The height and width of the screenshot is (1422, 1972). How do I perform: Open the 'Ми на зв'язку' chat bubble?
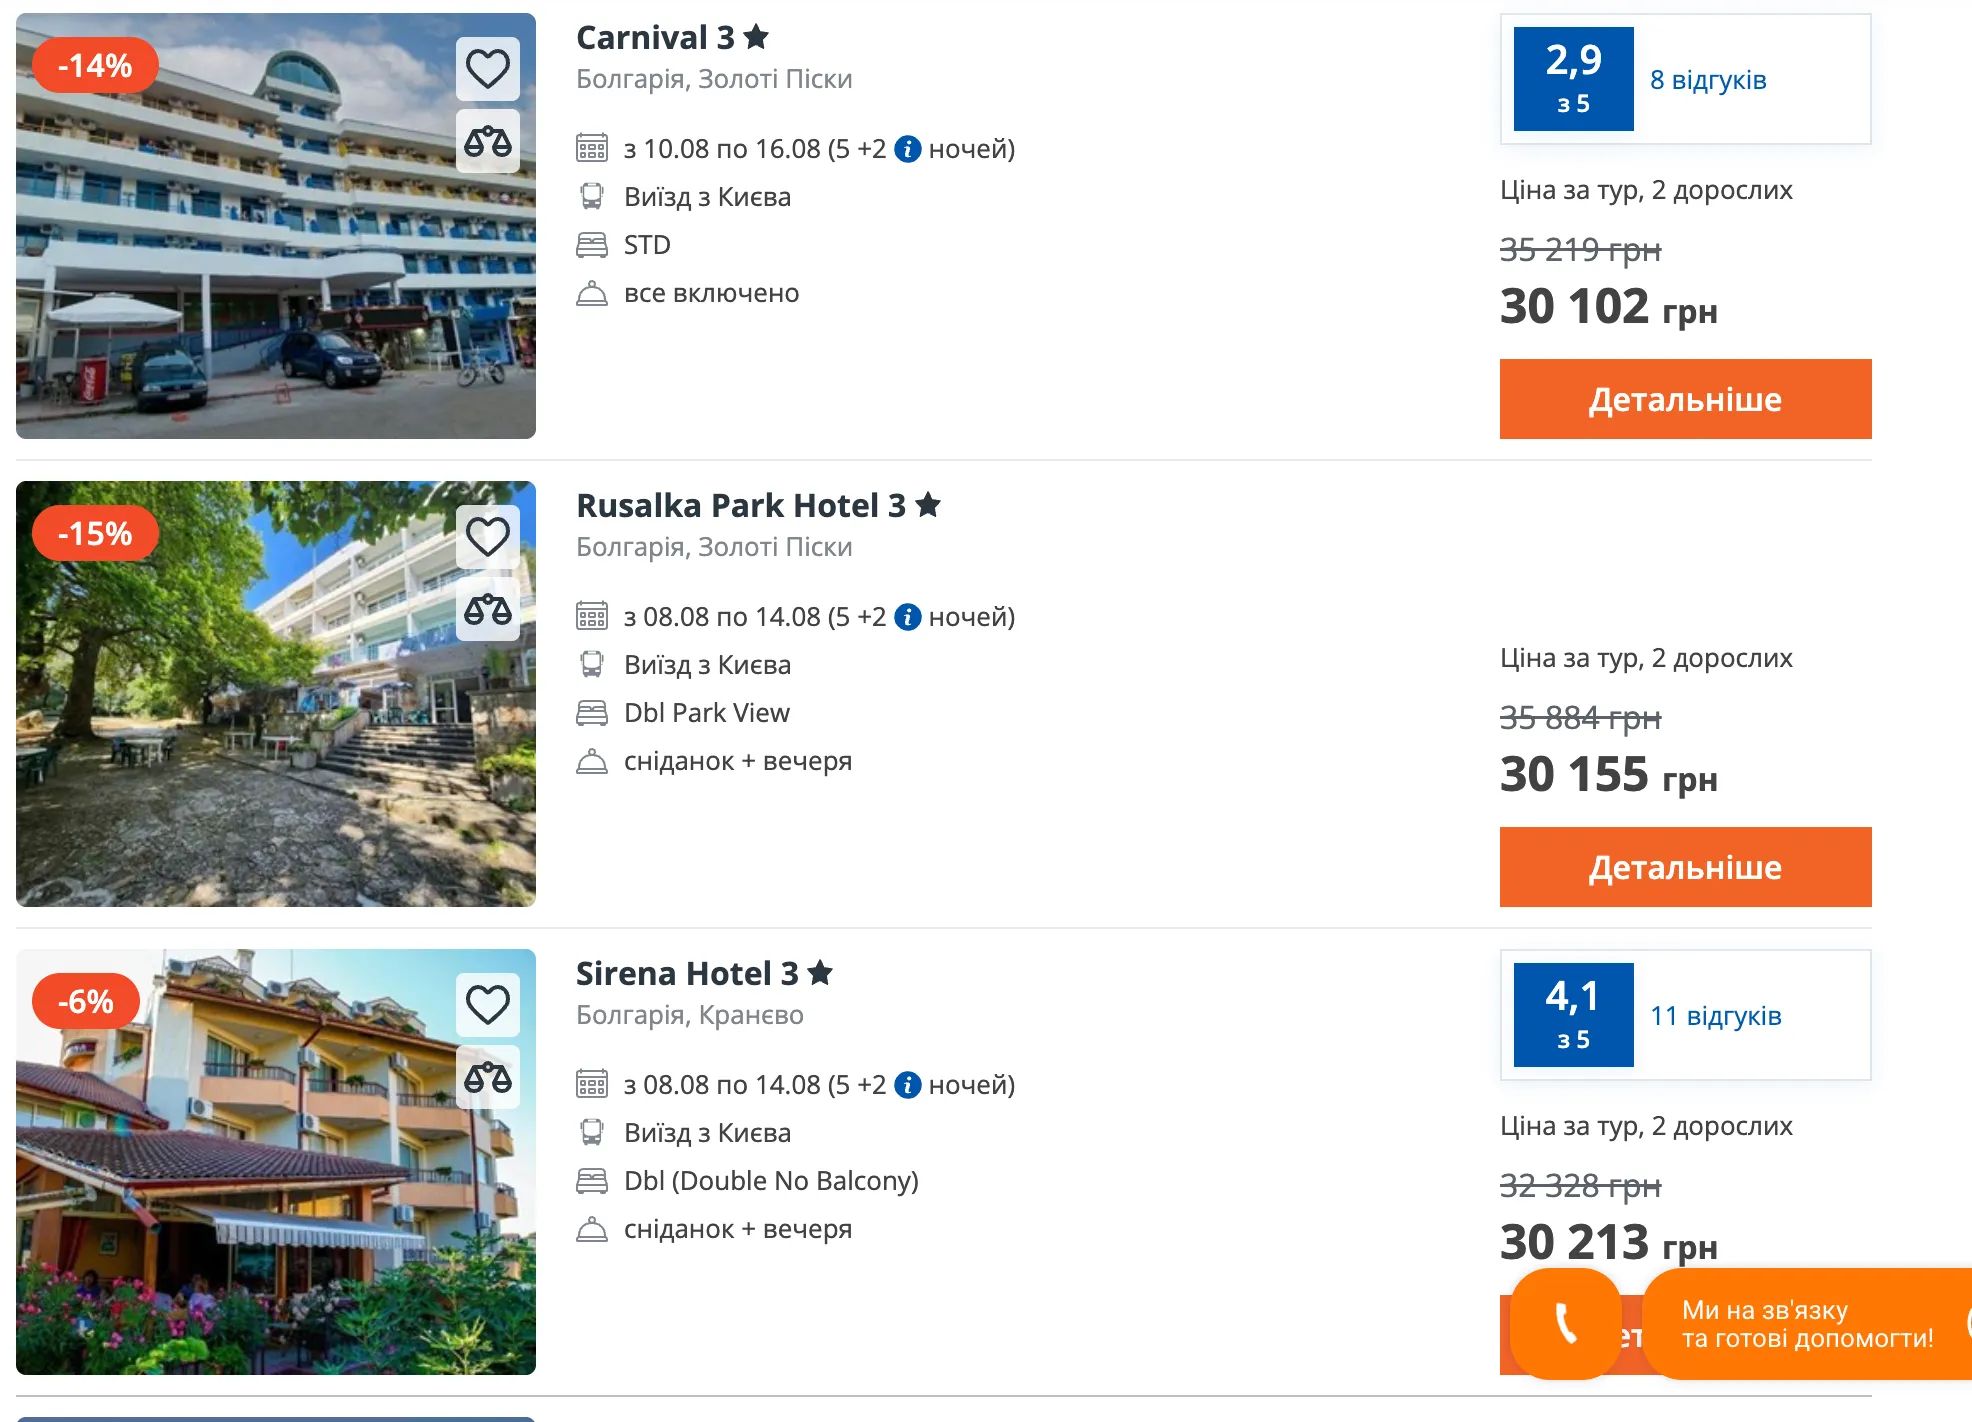click(1807, 1324)
